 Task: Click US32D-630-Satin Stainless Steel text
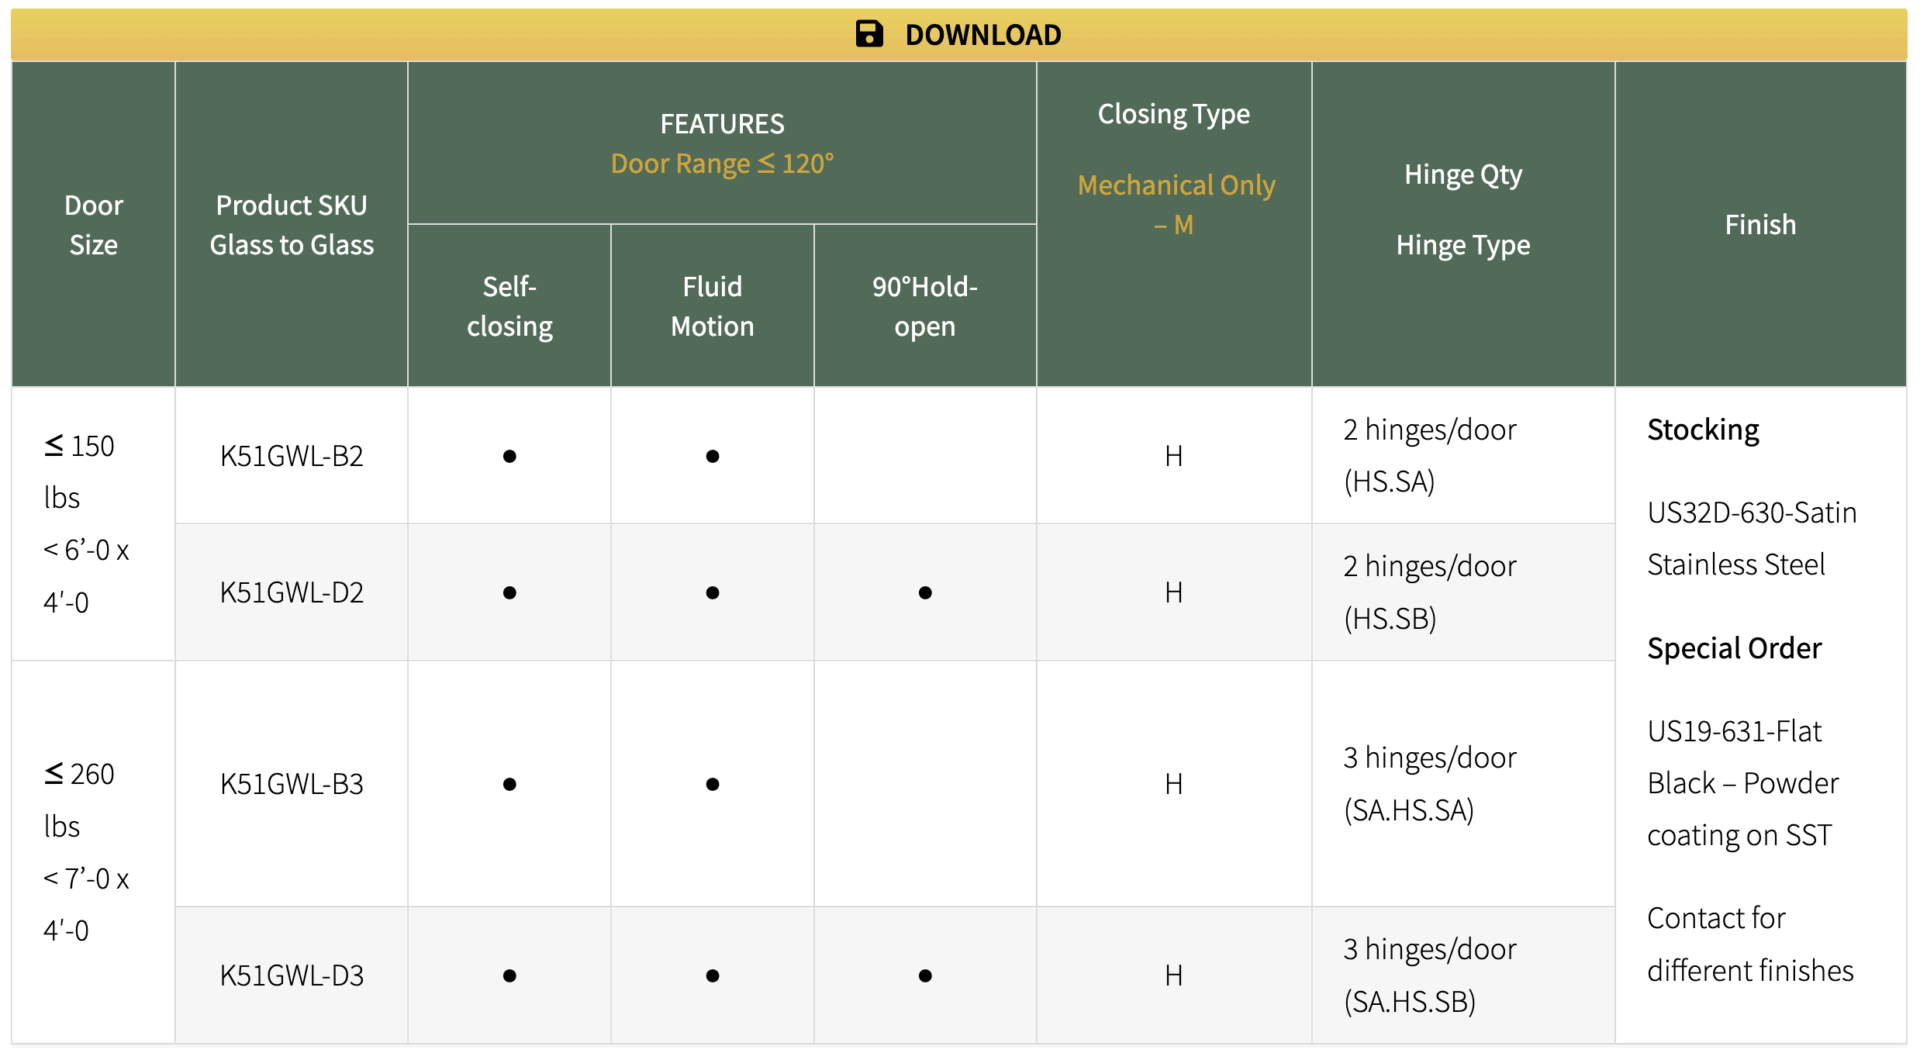click(1752, 539)
